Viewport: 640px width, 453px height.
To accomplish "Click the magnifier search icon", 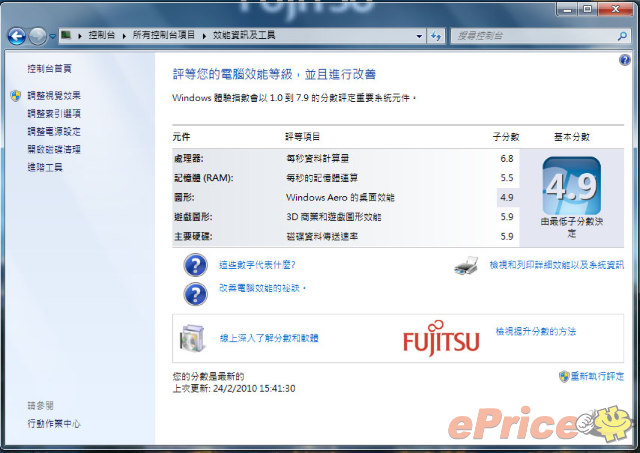I will click(x=622, y=36).
